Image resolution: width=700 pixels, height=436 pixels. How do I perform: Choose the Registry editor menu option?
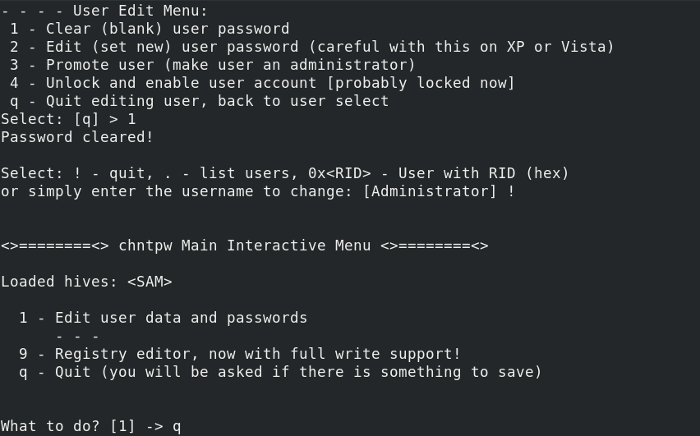point(240,354)
